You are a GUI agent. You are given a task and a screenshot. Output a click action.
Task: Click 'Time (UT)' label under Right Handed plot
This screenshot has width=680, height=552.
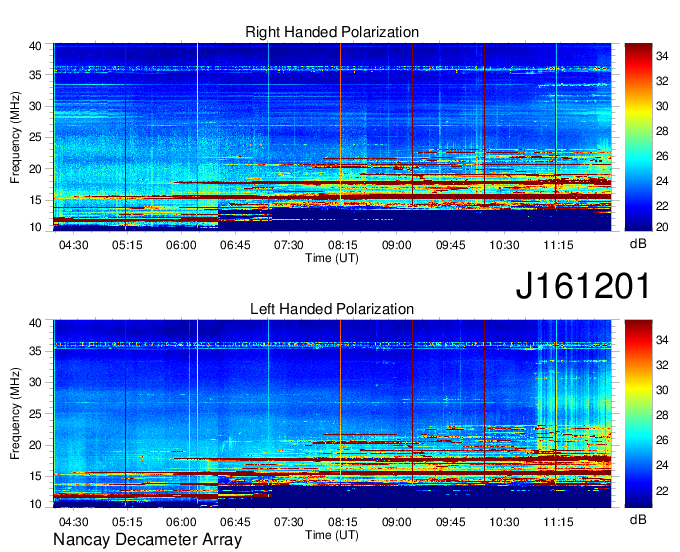tap(332, 258)
